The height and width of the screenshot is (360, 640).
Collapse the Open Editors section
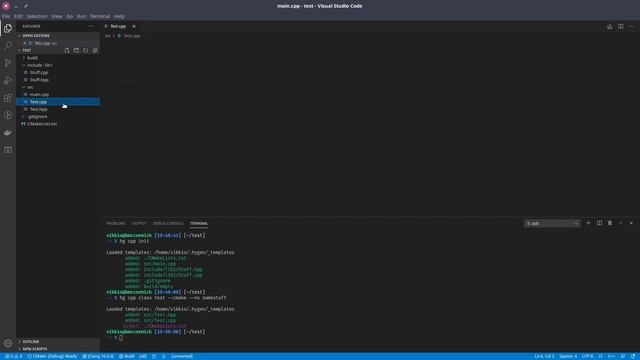58,36
